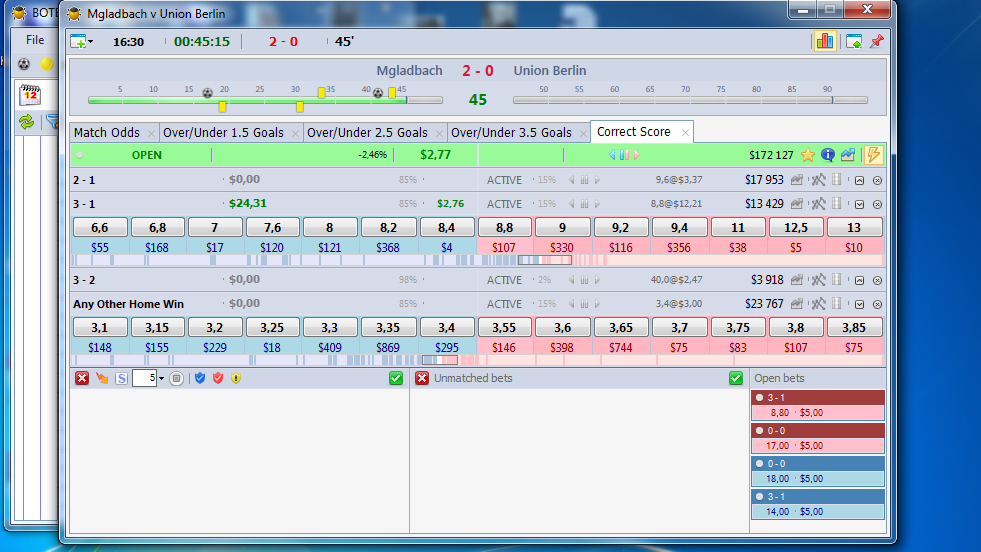Viewport: 981px width, 552px height.
Task: Click the 3 - 1 price ladder strip
Action: 477,260
